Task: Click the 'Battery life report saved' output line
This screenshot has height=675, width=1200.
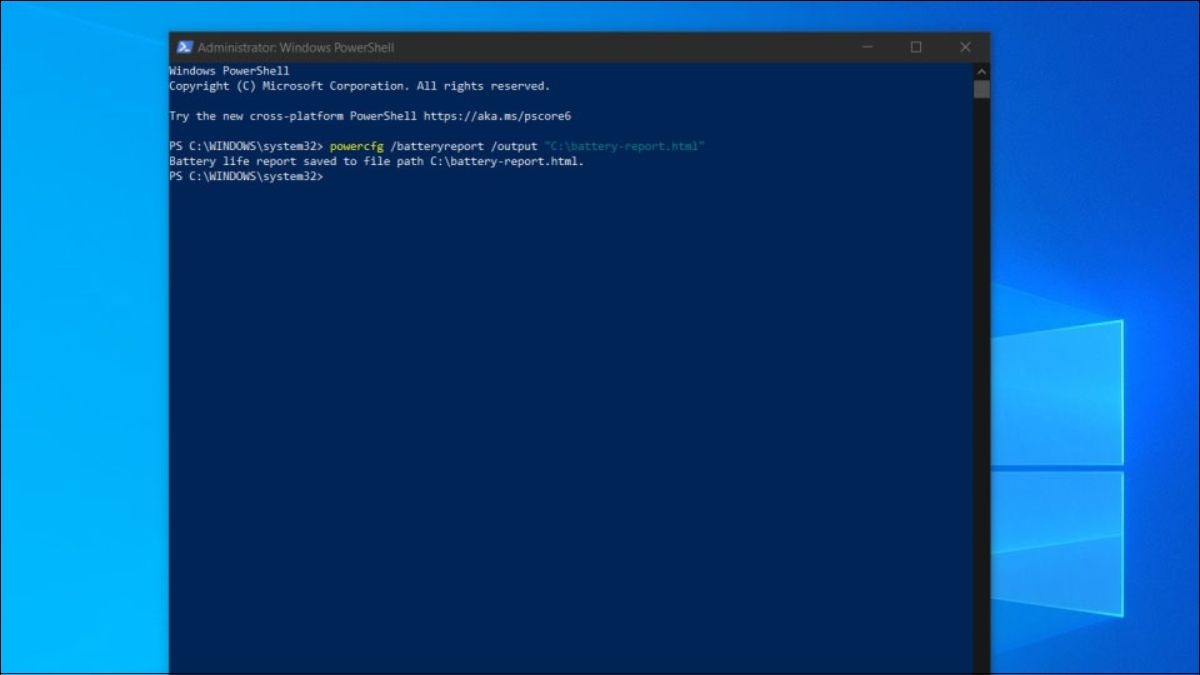Action: 376,161
